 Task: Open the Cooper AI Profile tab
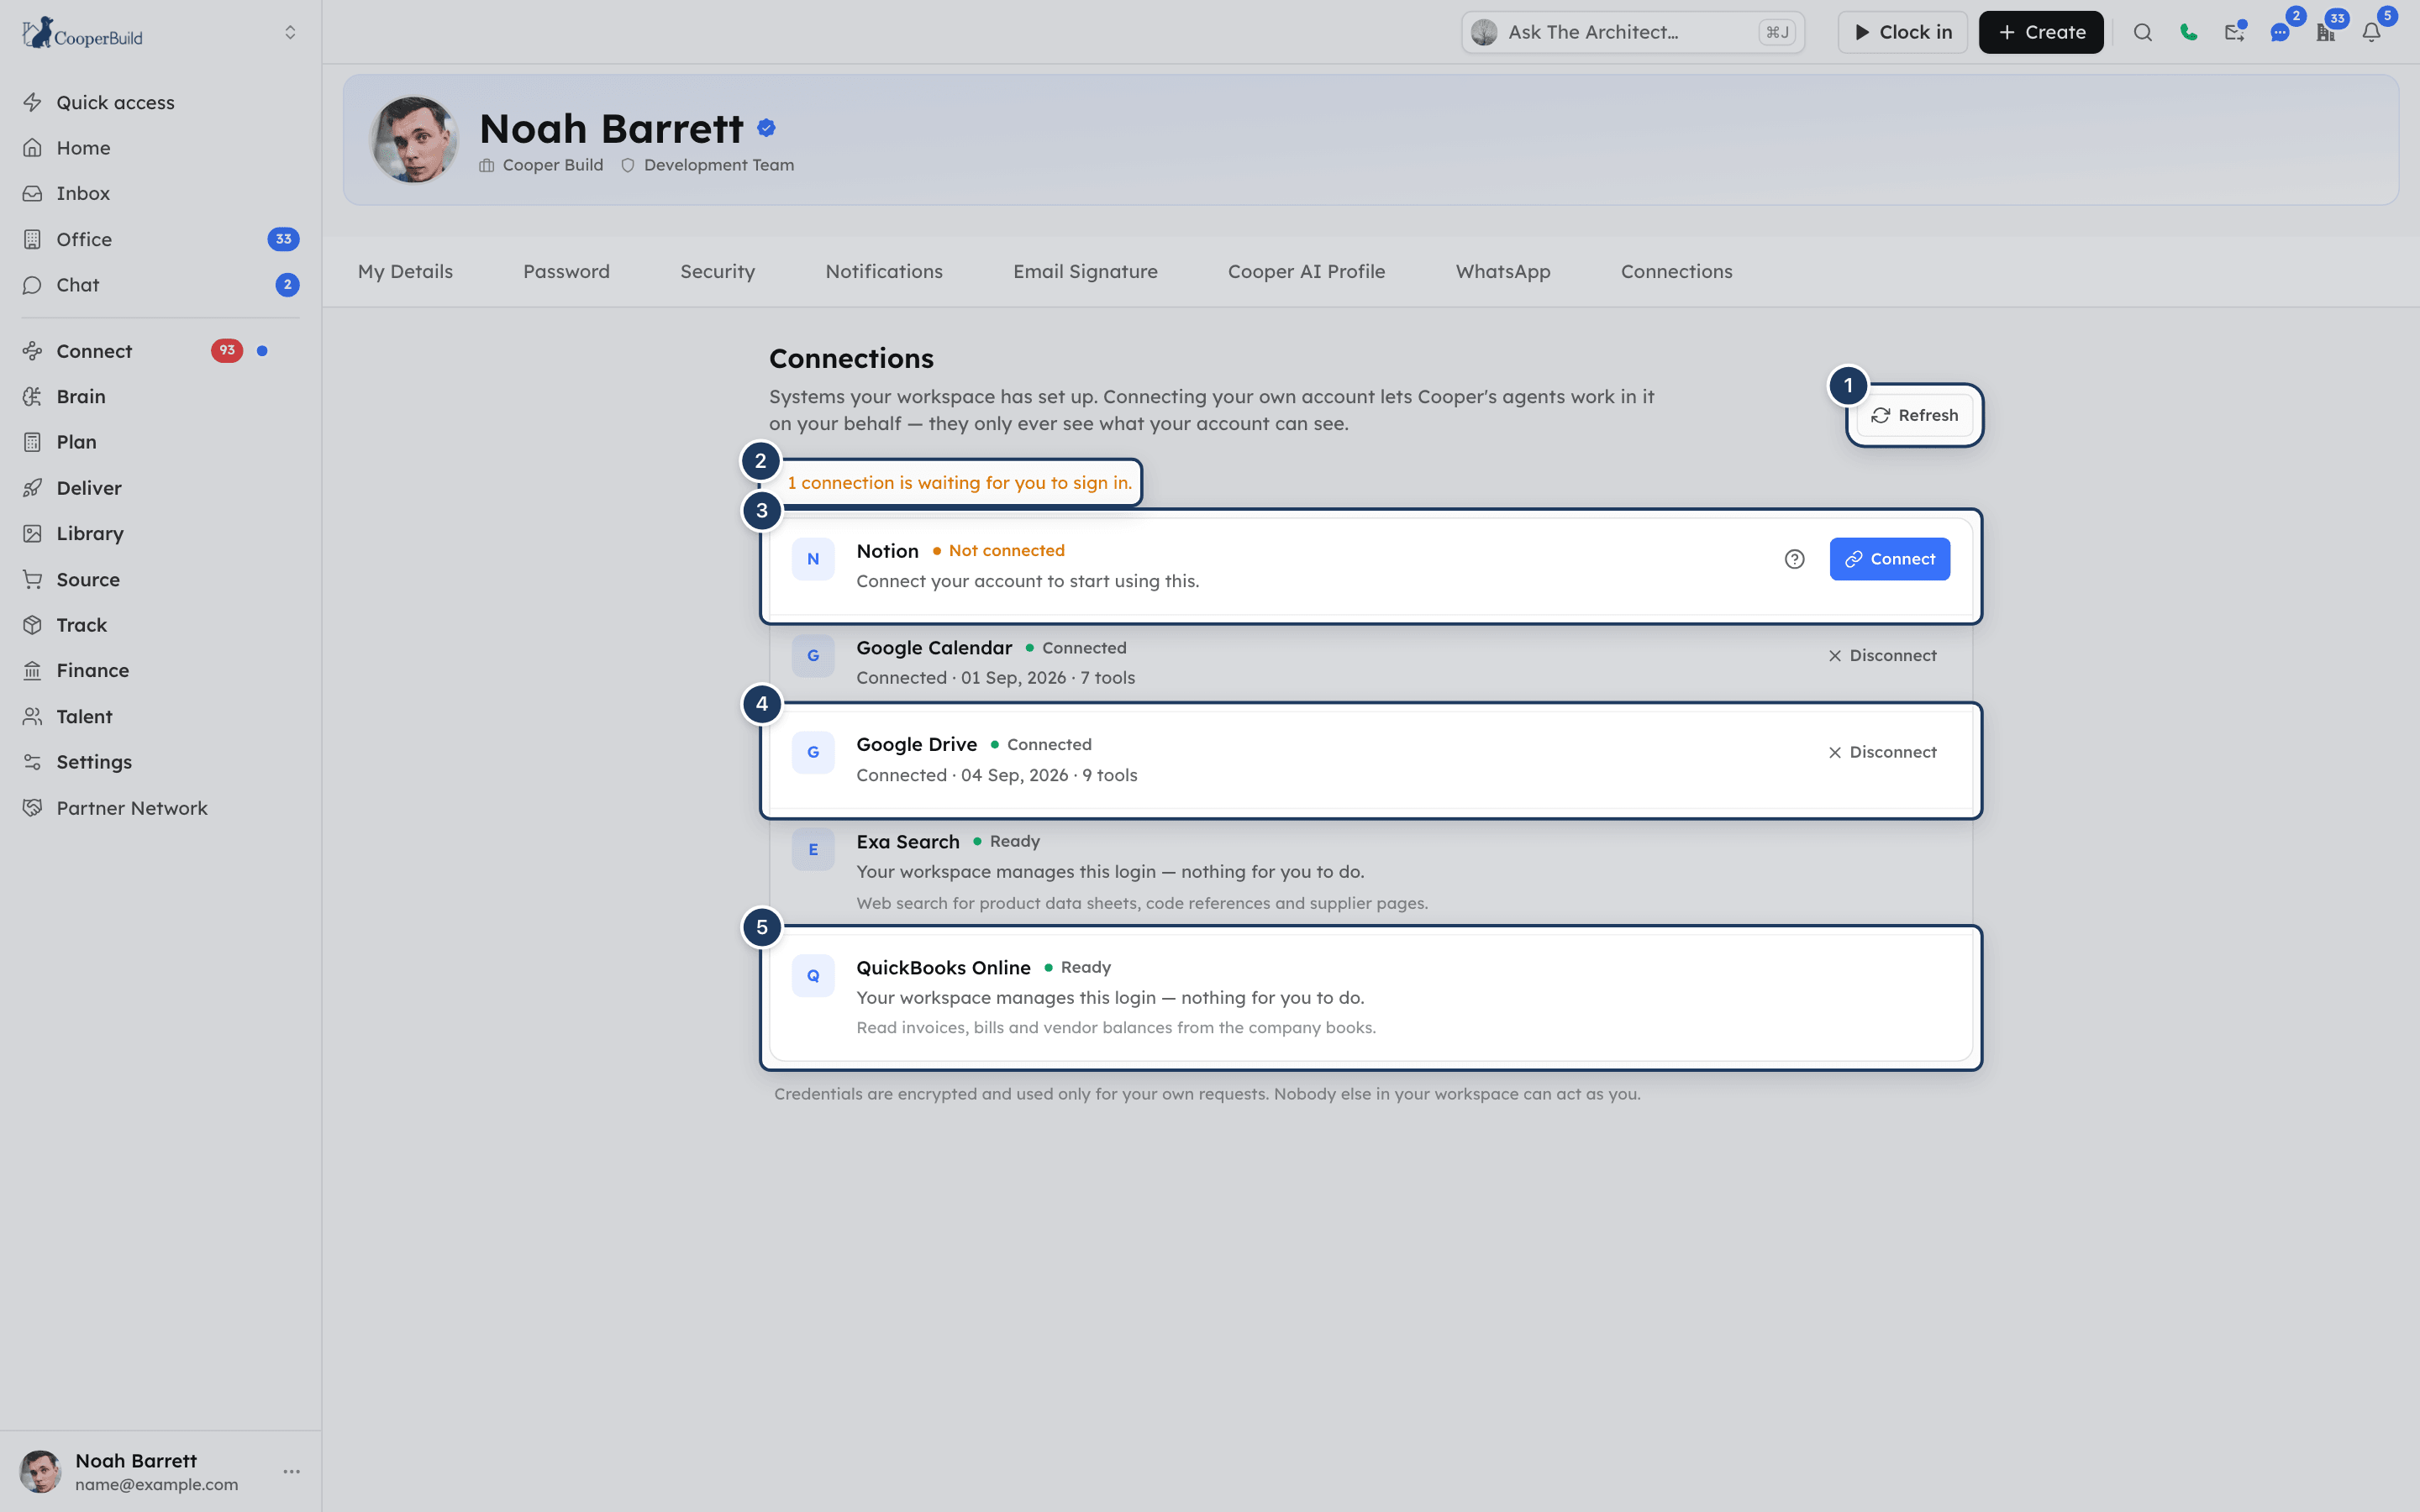click(x=1306, y=271)
